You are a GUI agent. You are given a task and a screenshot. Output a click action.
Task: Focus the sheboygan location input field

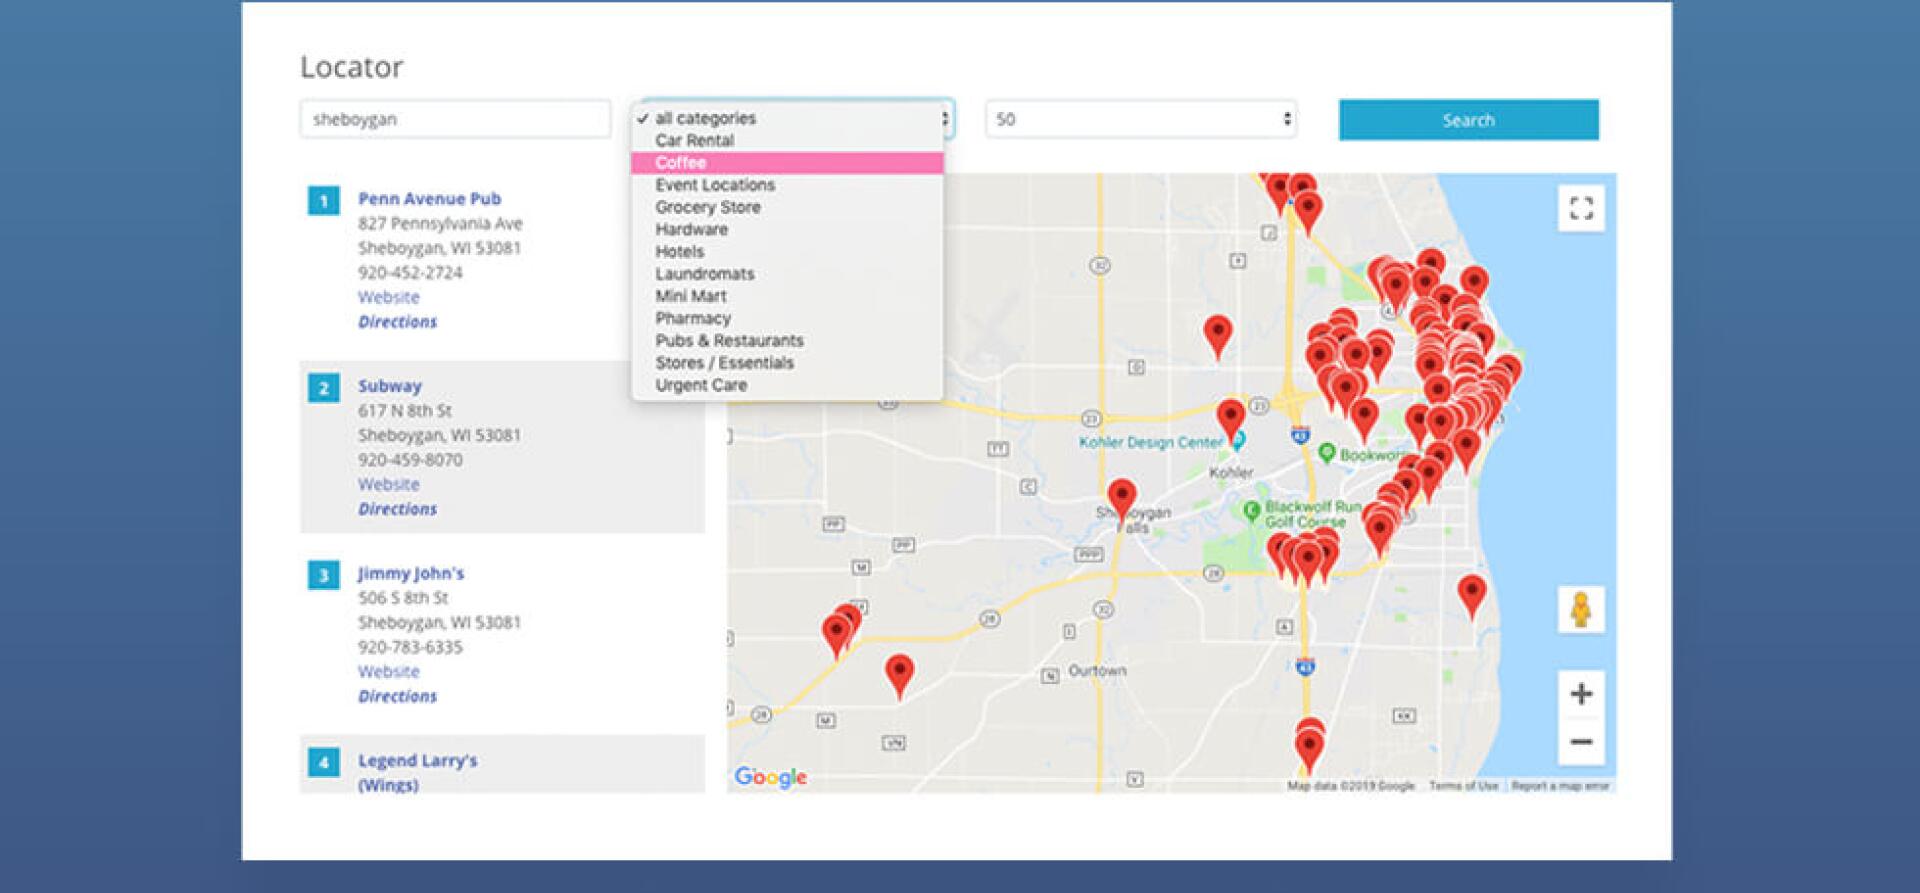(x=455, y=119)
